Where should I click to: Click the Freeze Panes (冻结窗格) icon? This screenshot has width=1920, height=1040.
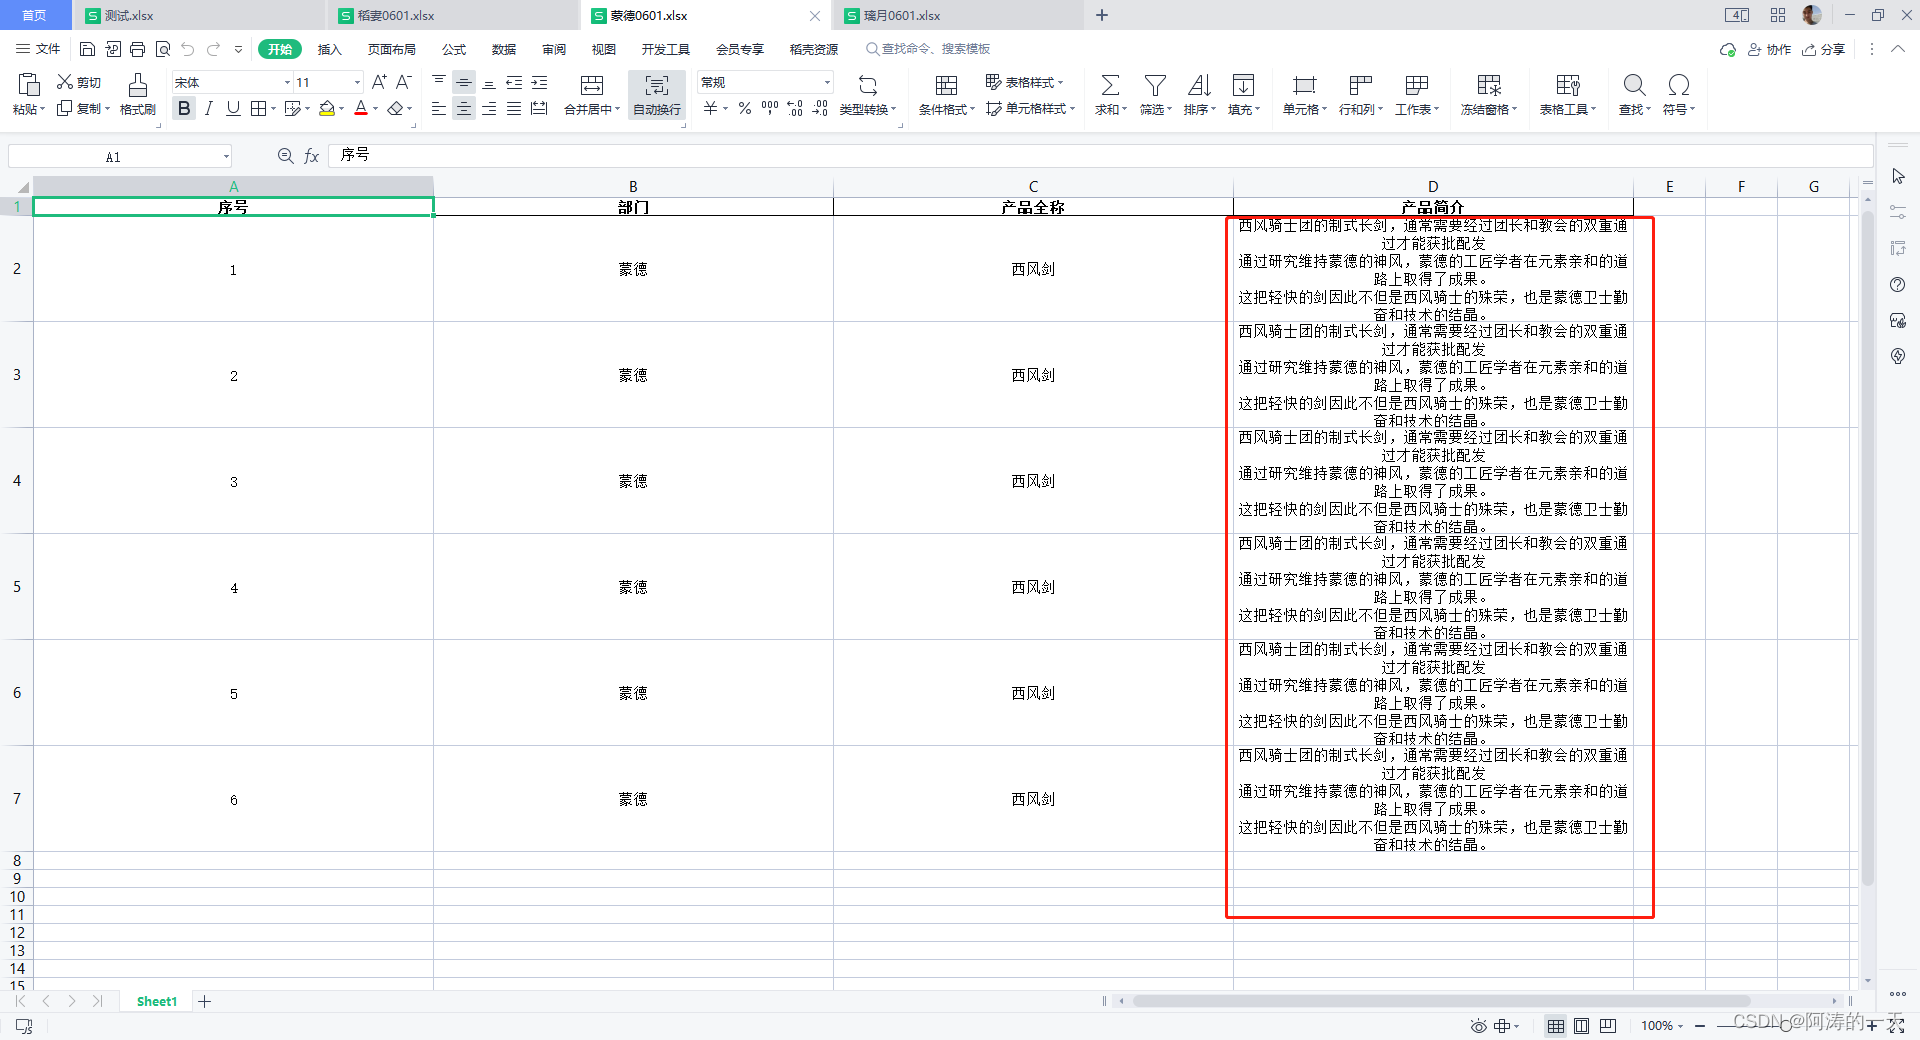1489,85
